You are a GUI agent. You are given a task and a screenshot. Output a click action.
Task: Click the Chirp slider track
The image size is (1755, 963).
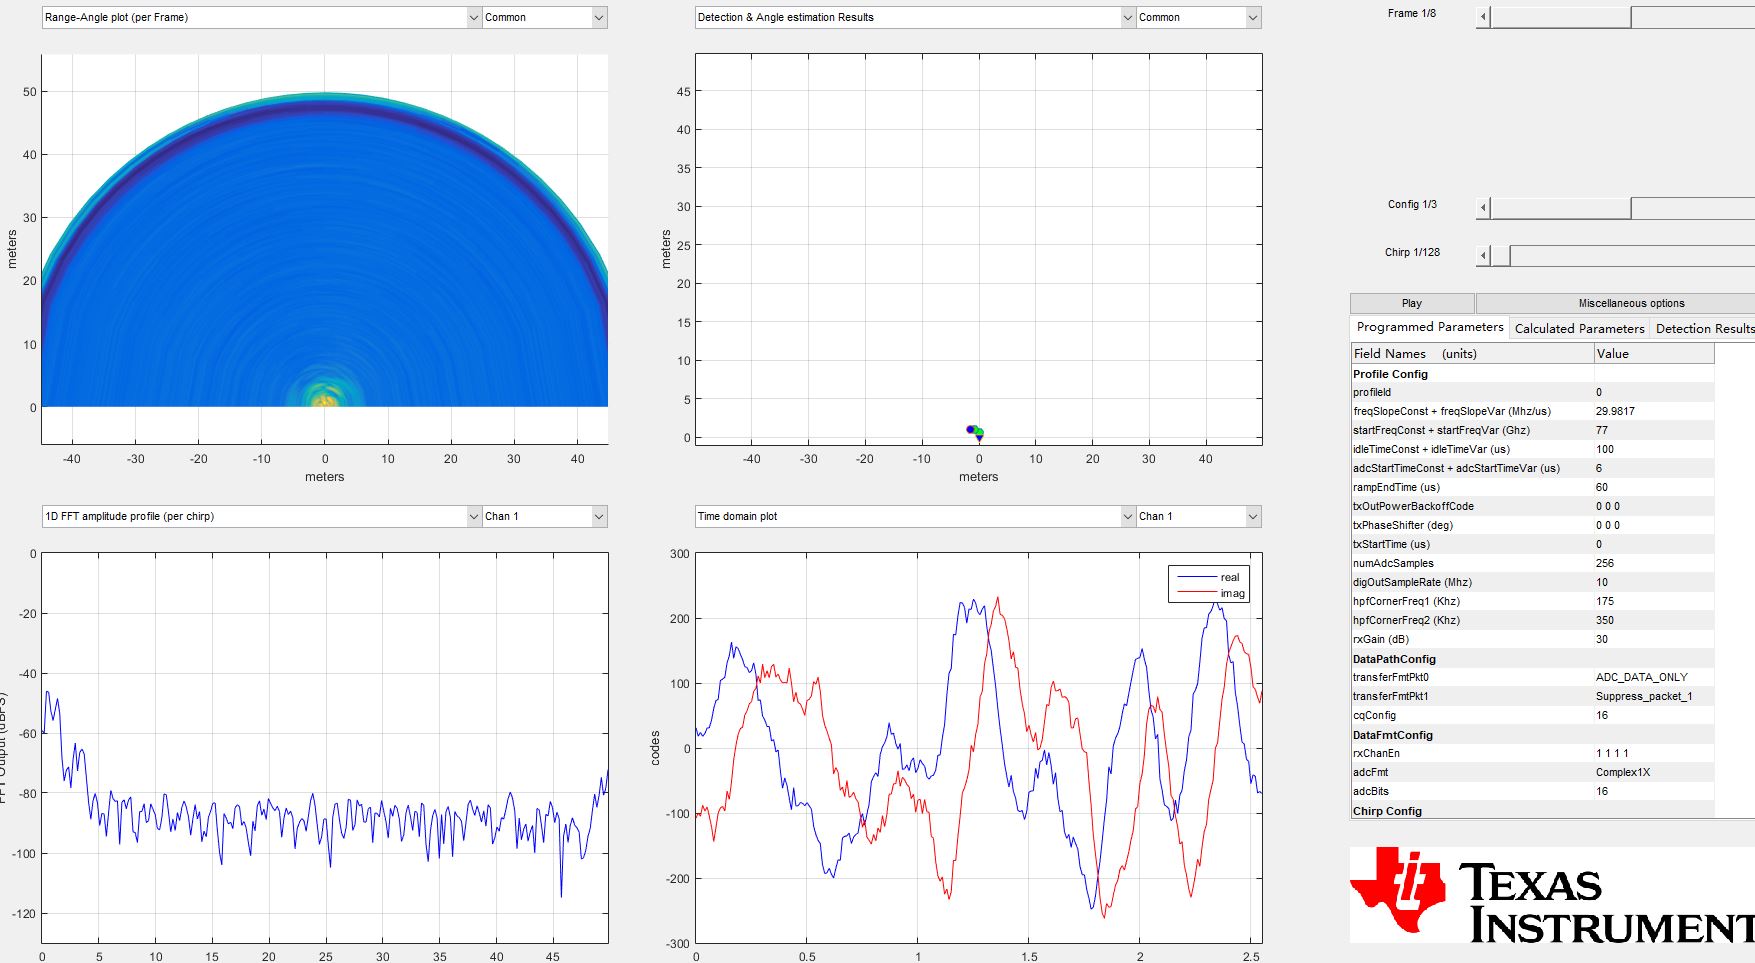(1632, 256)
